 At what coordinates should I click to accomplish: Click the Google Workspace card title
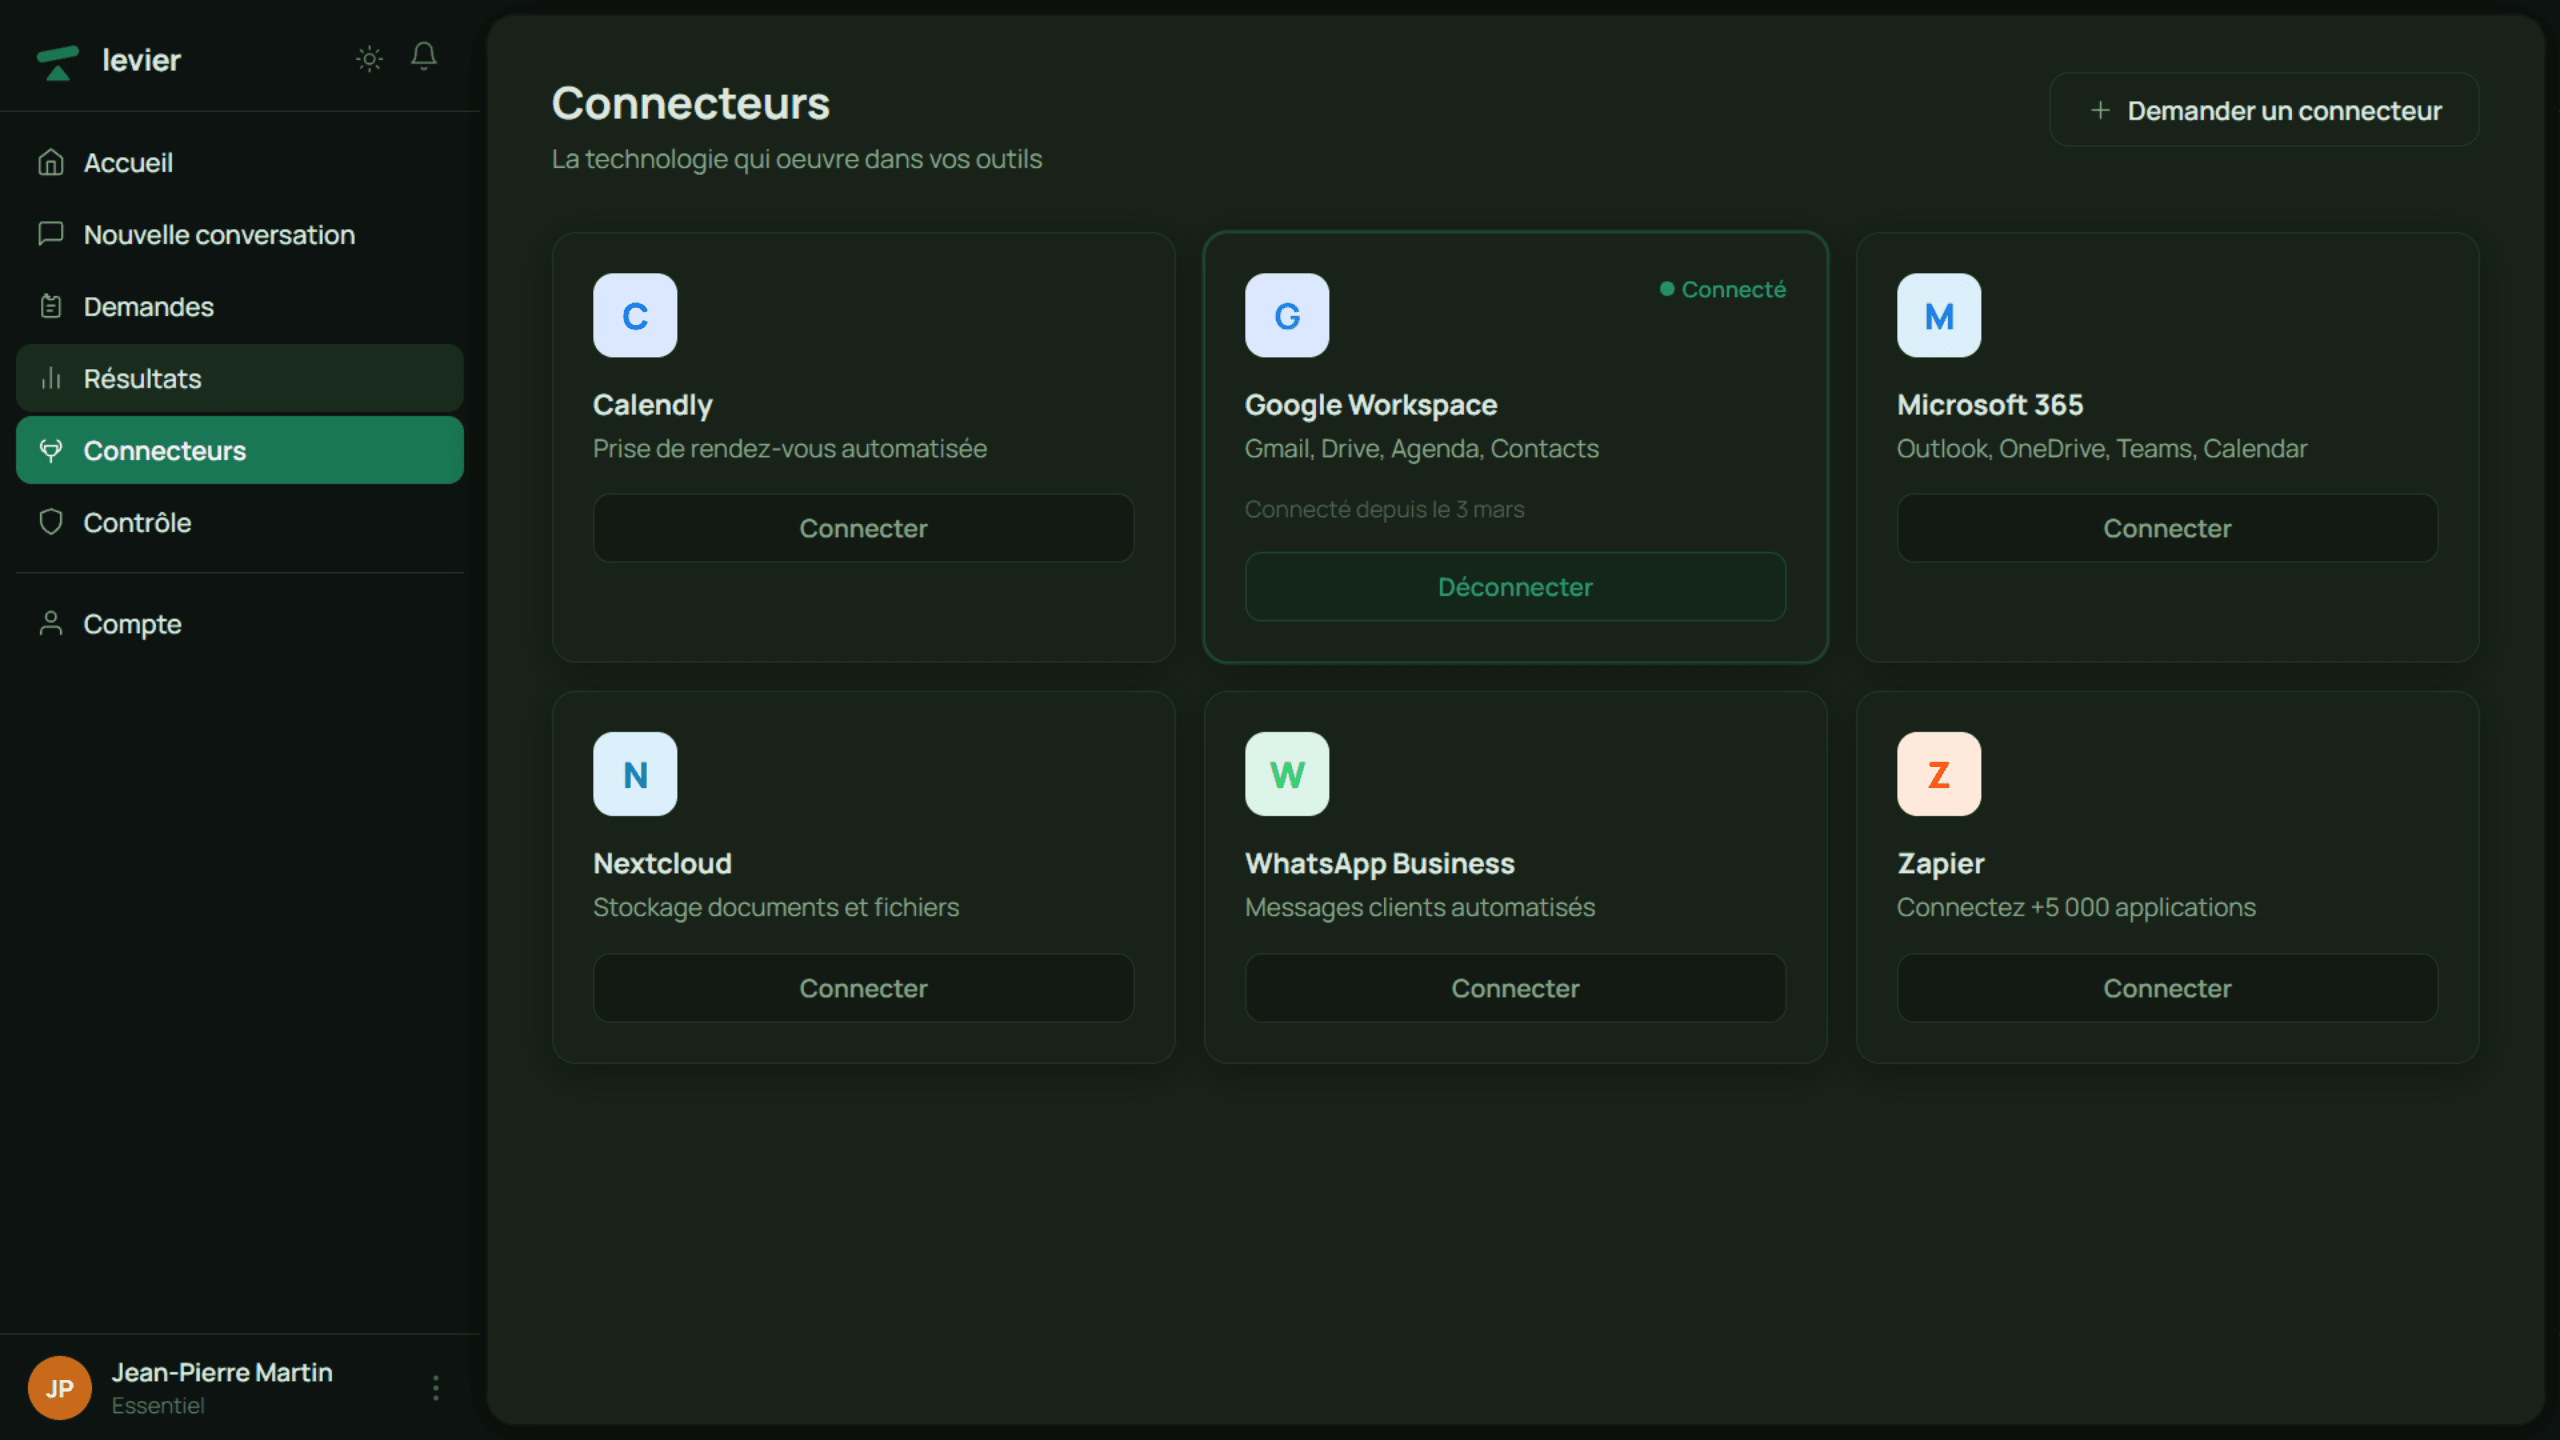coord(1371,405)
